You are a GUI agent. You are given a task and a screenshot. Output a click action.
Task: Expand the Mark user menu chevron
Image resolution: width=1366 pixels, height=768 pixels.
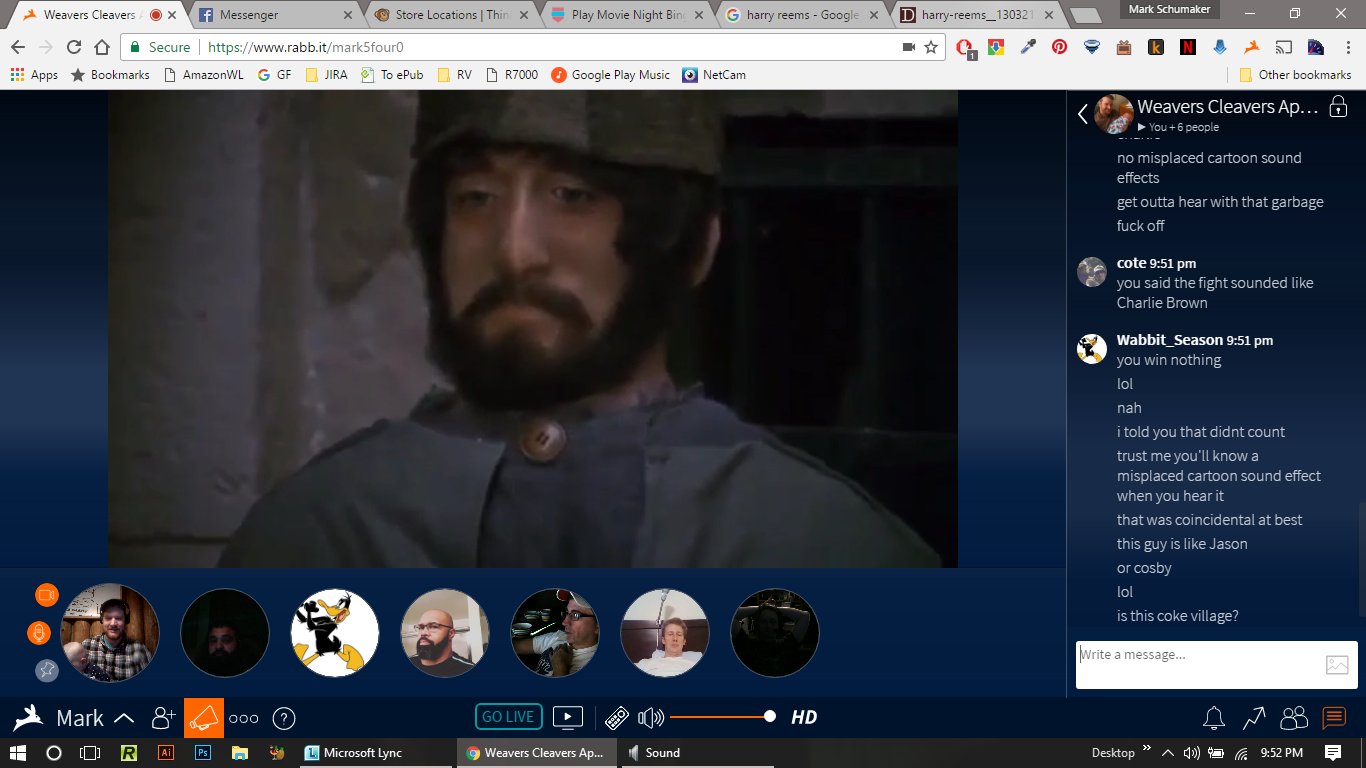[125, 718]
